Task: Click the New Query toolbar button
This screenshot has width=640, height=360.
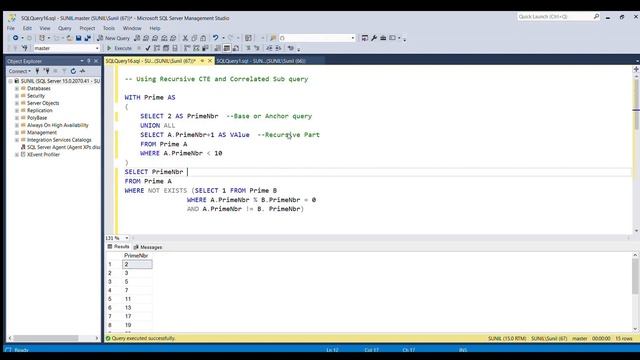Action: click(113, 38)
